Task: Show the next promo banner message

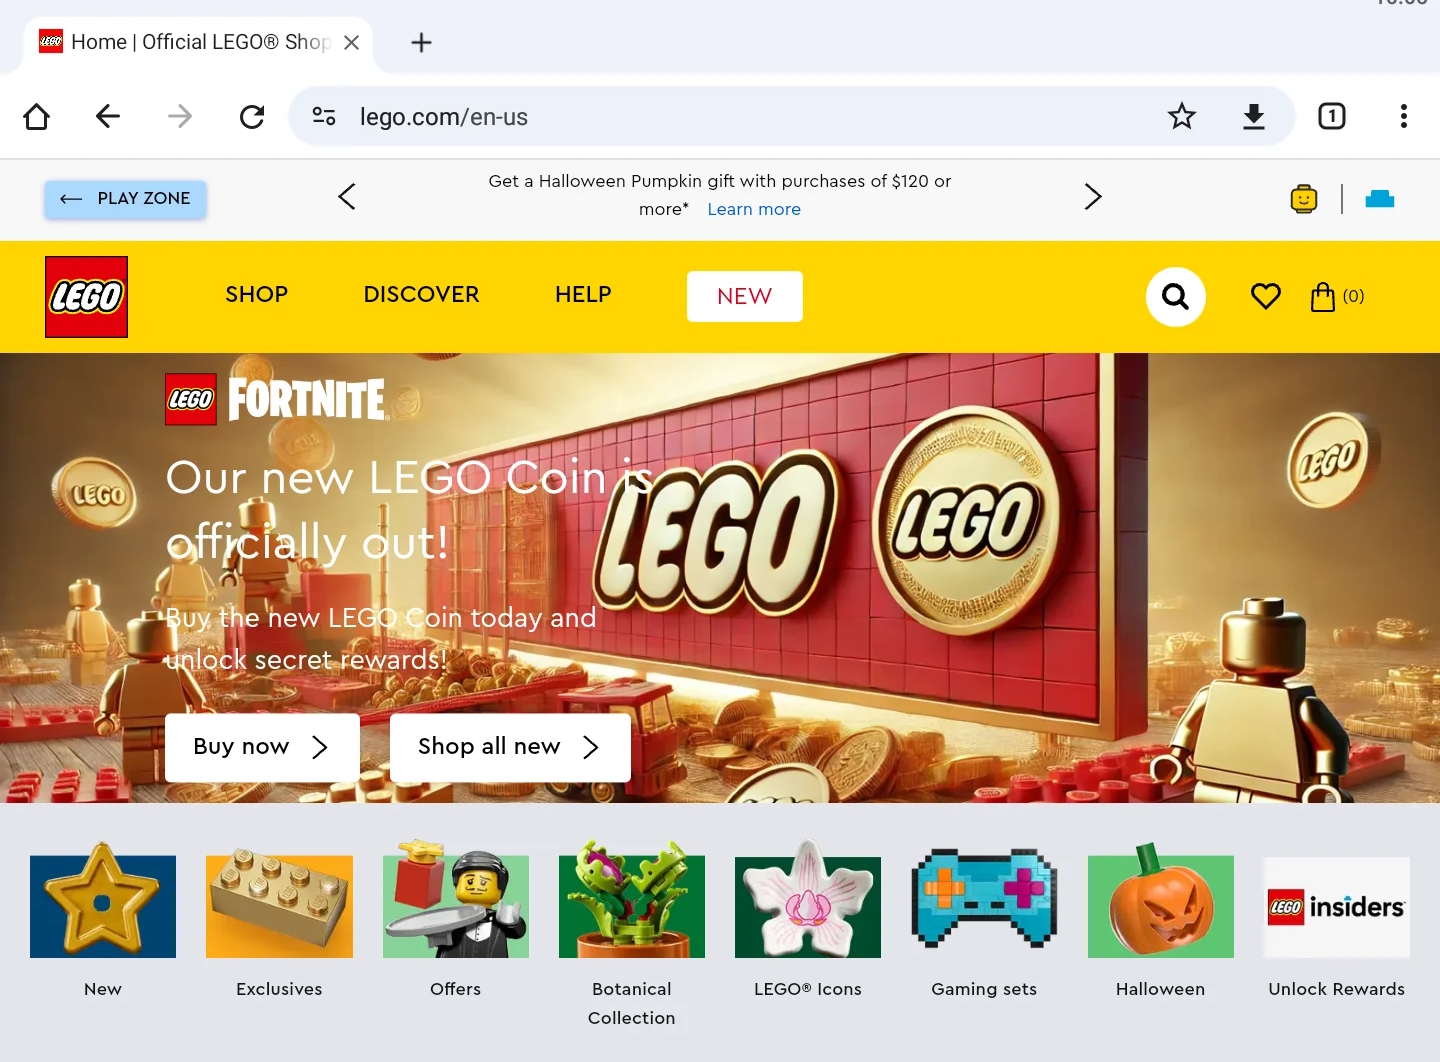Action: click(x=1093, y=196)
